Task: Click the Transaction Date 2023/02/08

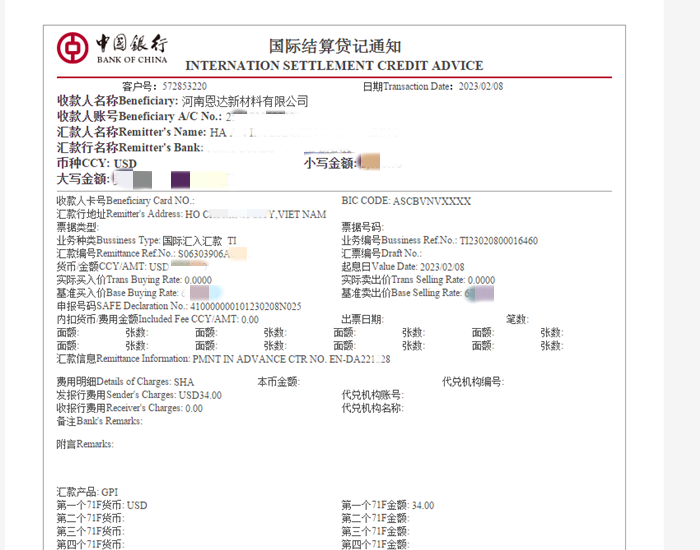Action: 481,86
